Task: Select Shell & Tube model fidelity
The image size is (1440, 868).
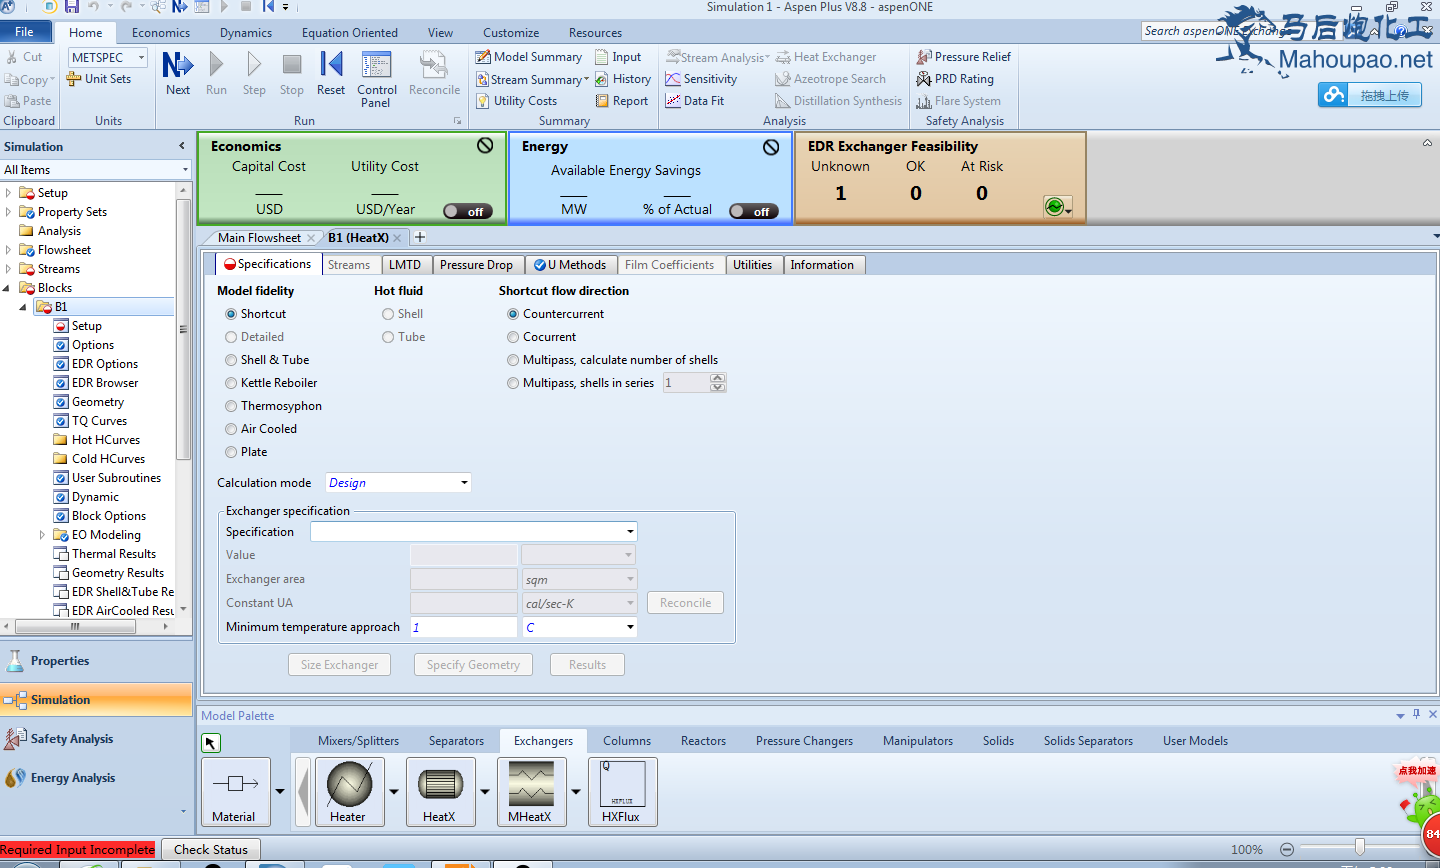Action: click(x=231, y=360)
